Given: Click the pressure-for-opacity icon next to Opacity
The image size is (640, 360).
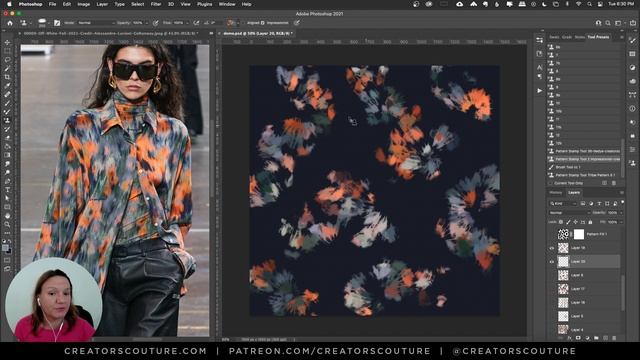Looking at the screenshot, I should pyautogui.click(x=156, y=23).
